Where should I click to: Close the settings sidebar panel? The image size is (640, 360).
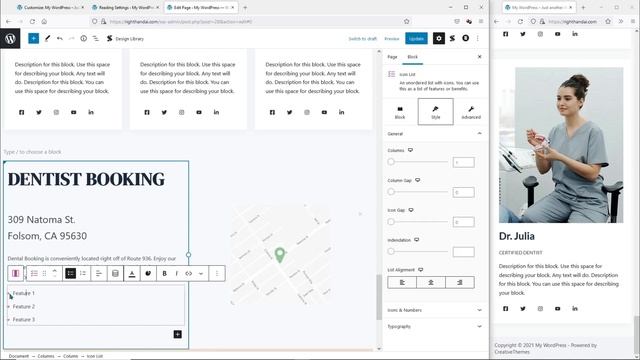coord(480,57)
